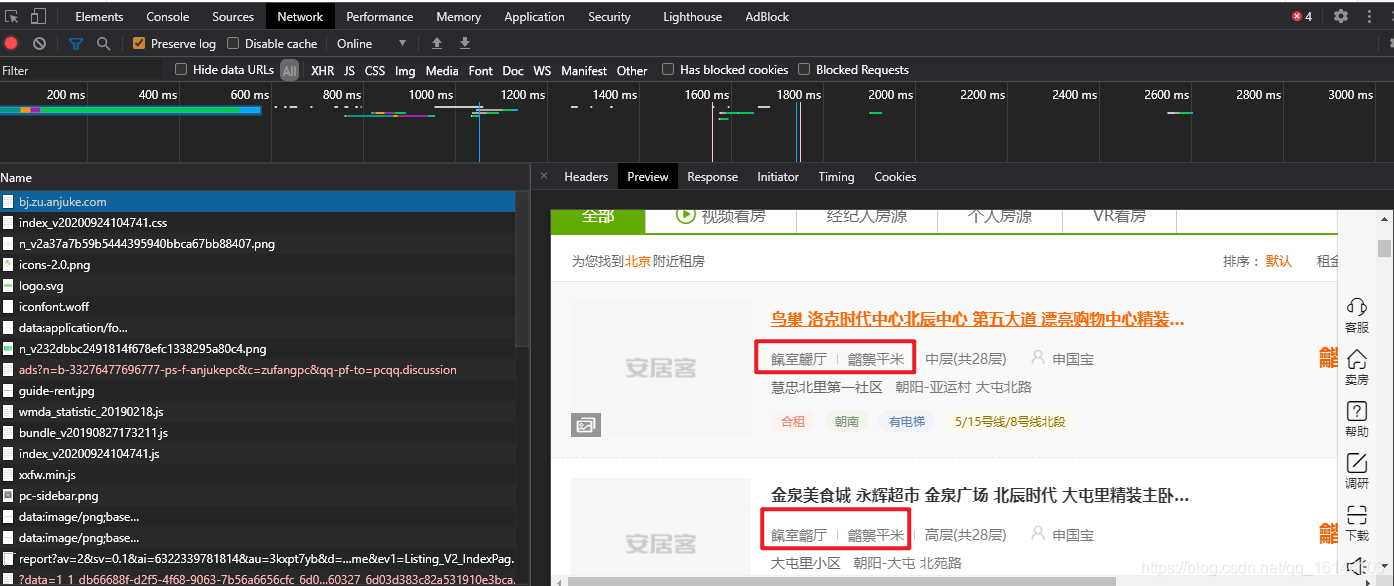Click the Filter text input field

[x=80, y=71]
